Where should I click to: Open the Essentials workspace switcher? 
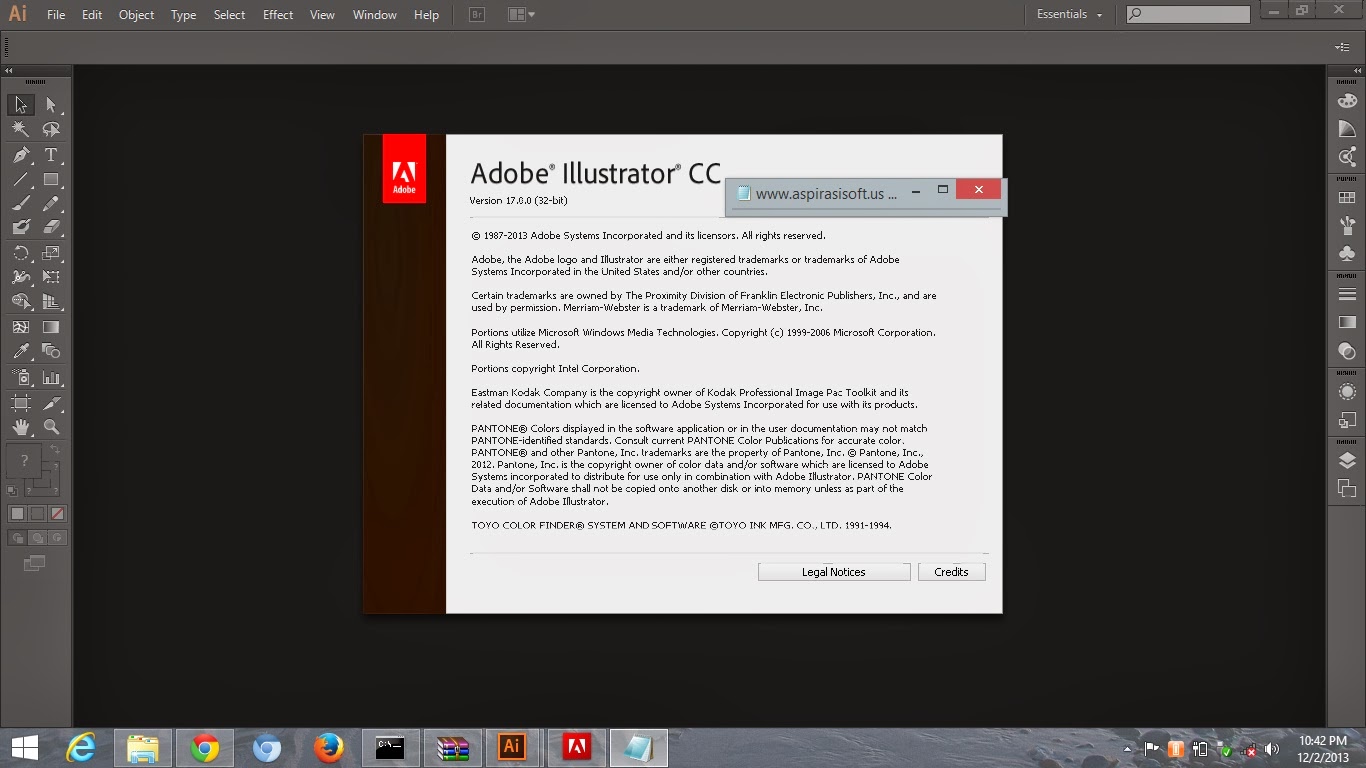tap(1069, 15)
